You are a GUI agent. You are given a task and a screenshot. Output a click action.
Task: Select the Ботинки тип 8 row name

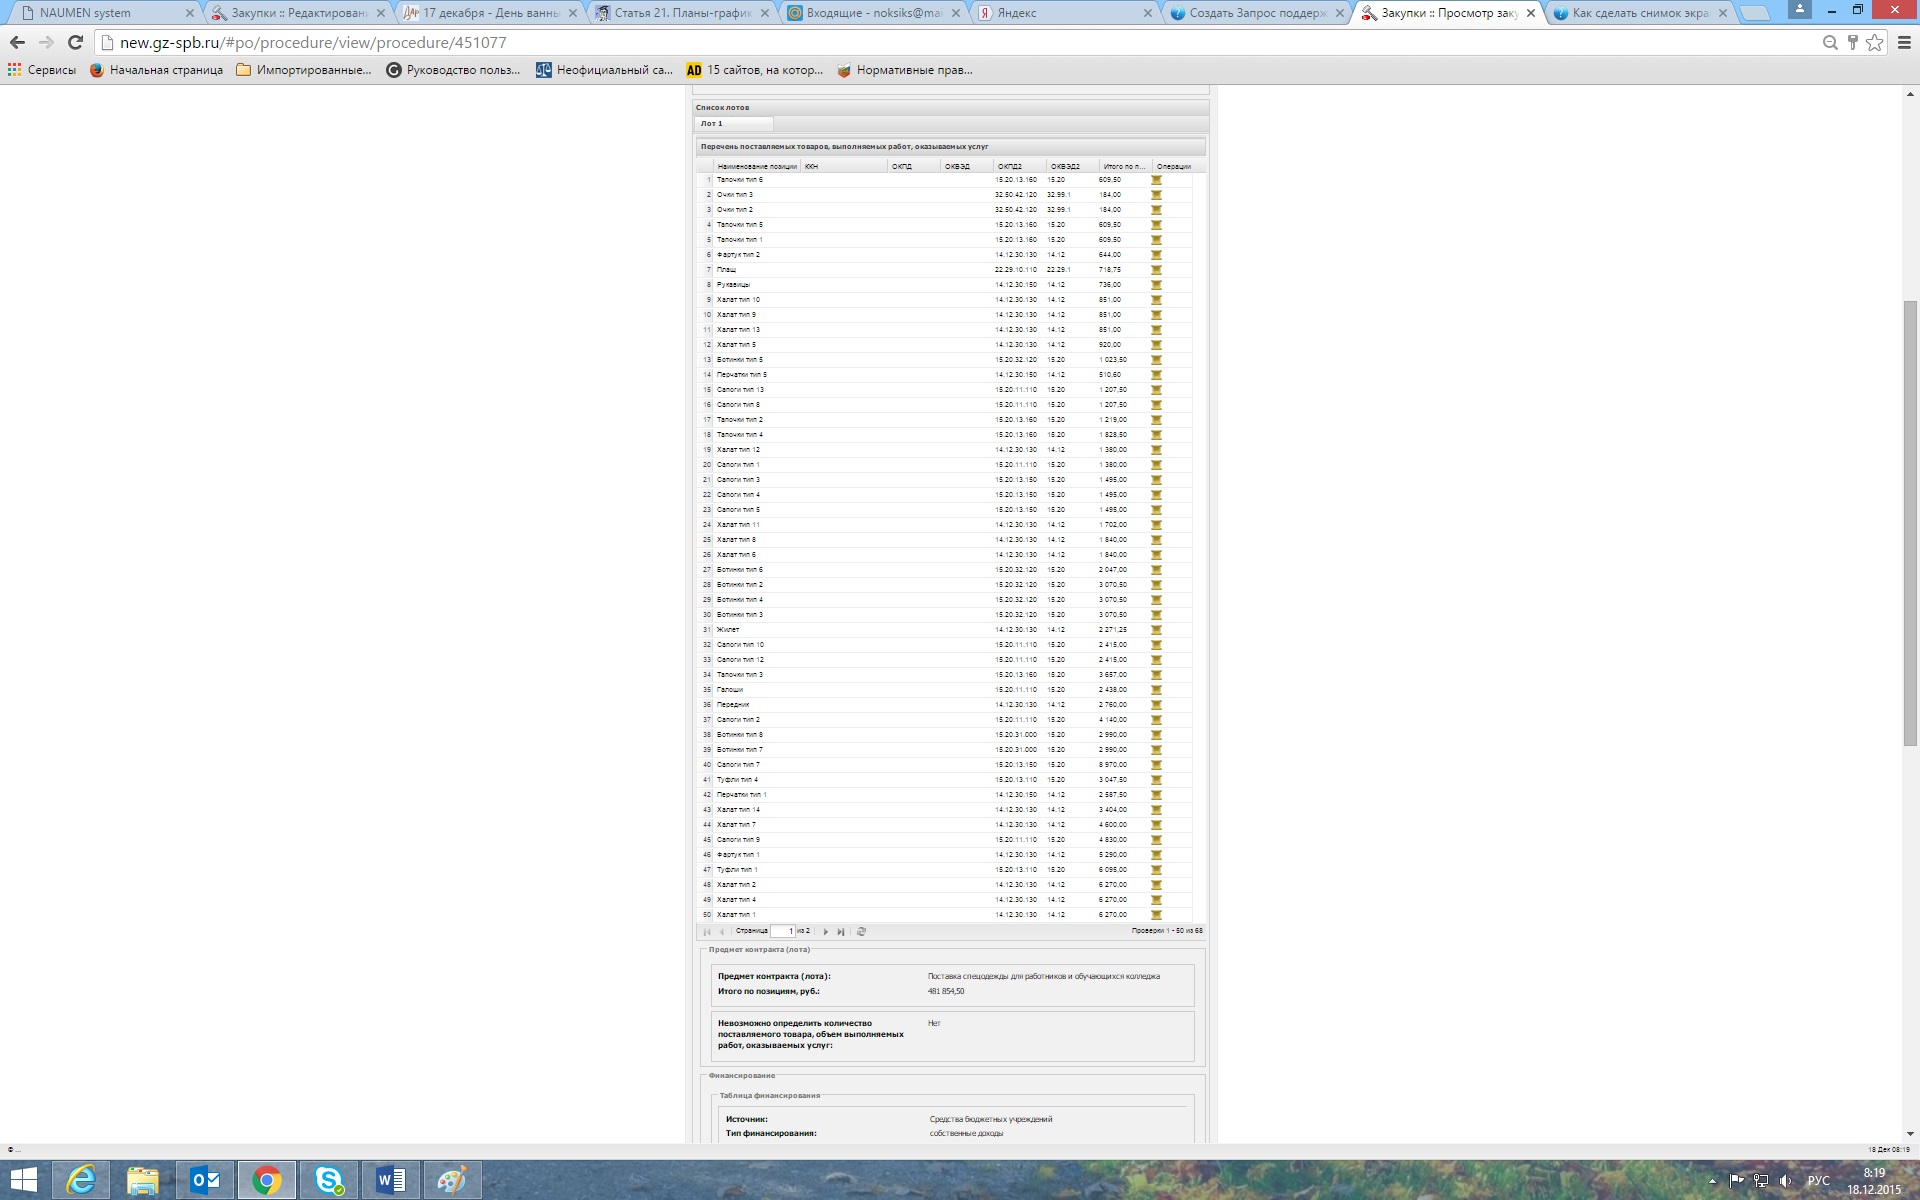pos(740,735)
